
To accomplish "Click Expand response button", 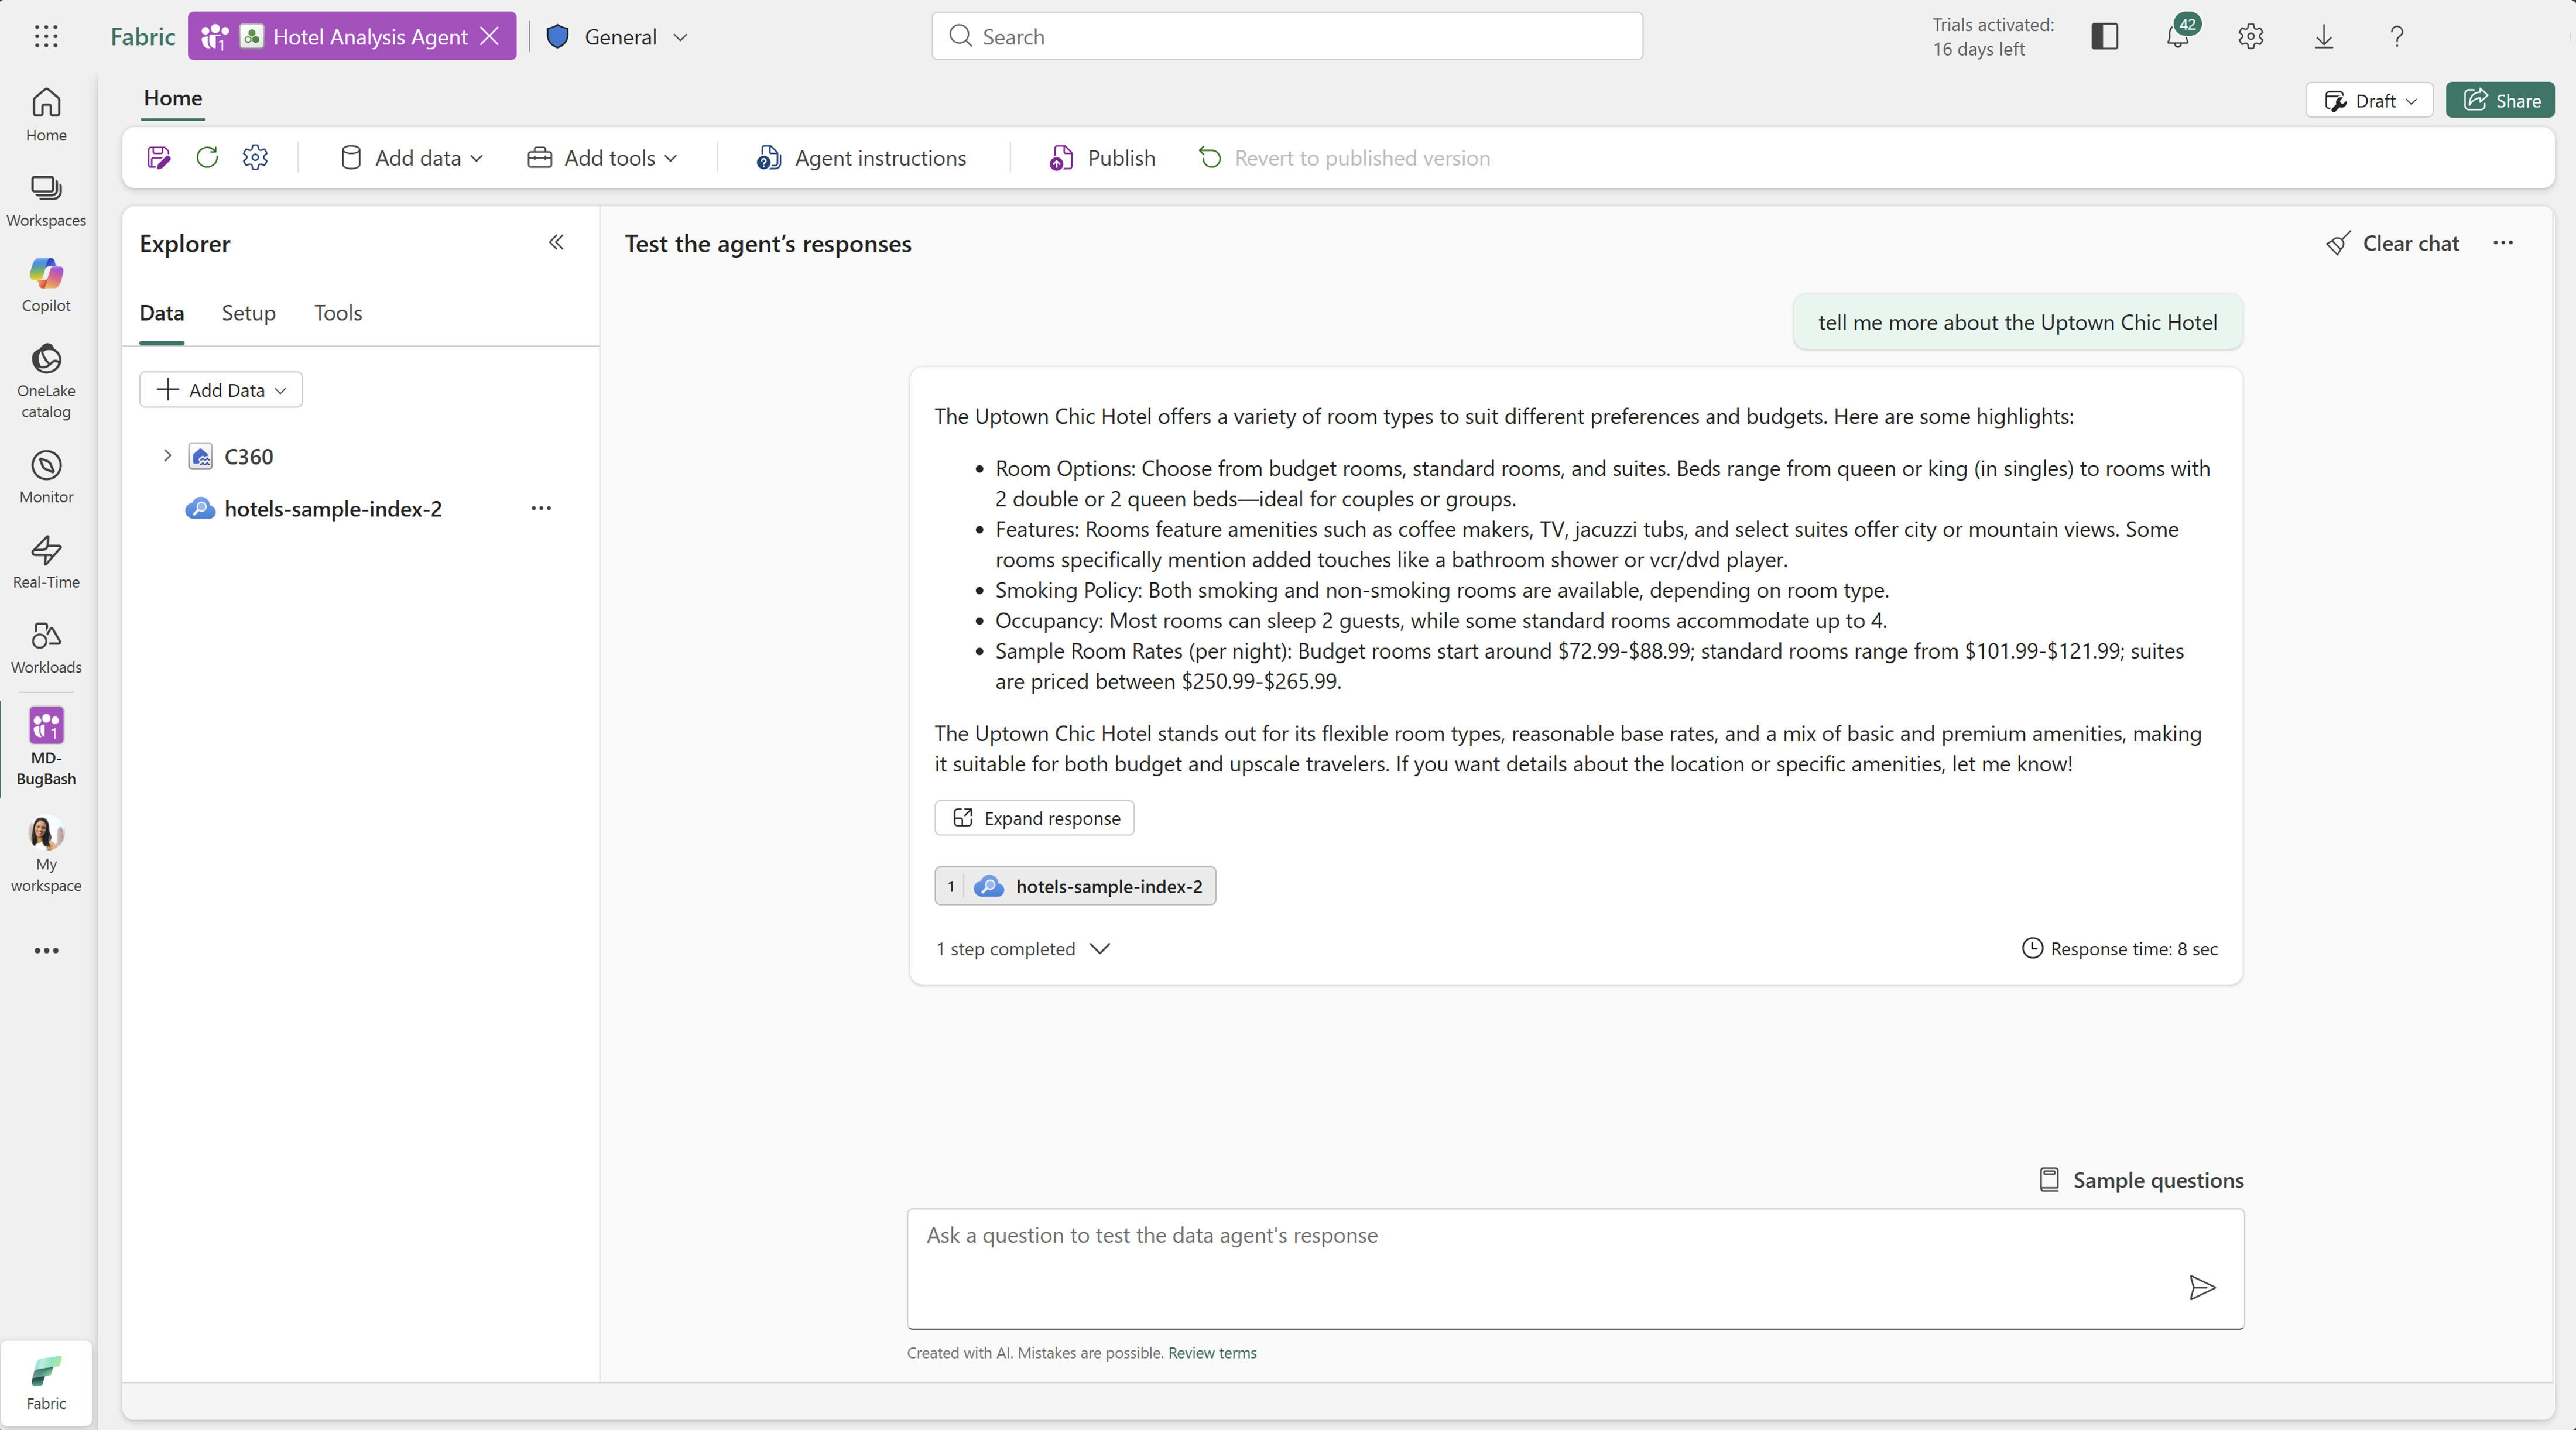I will pyautogui.click(x=1034, y=818).
